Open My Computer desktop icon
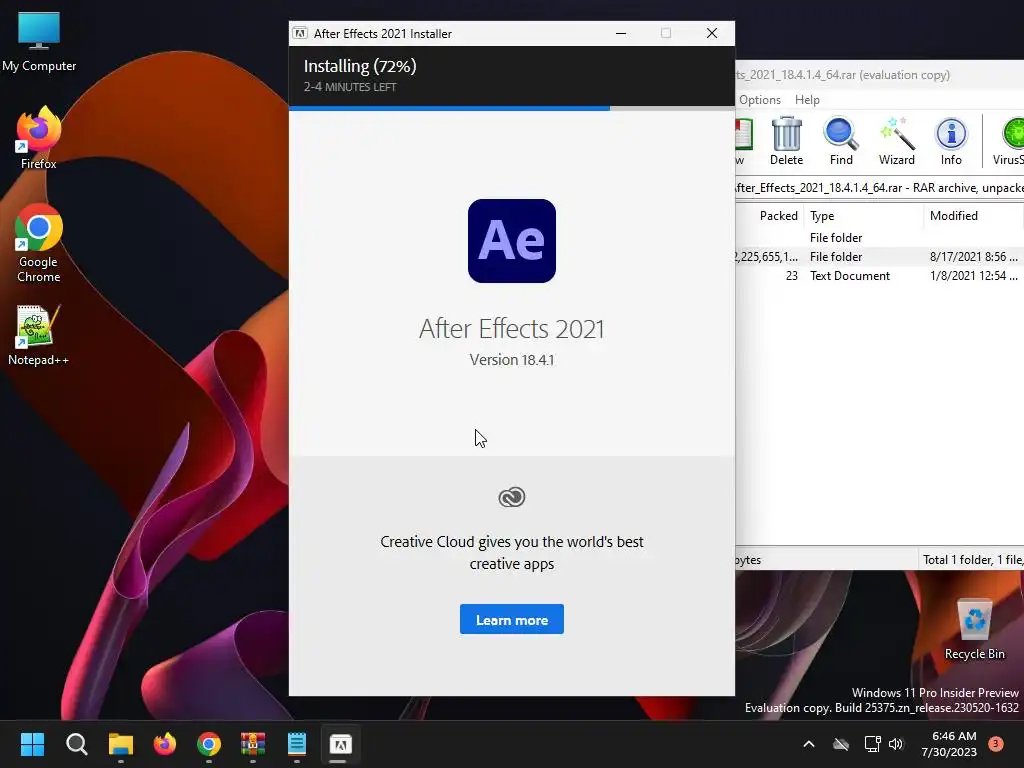Image resolution: width=1024 pixels, height=768 pixels. [39, 41]
